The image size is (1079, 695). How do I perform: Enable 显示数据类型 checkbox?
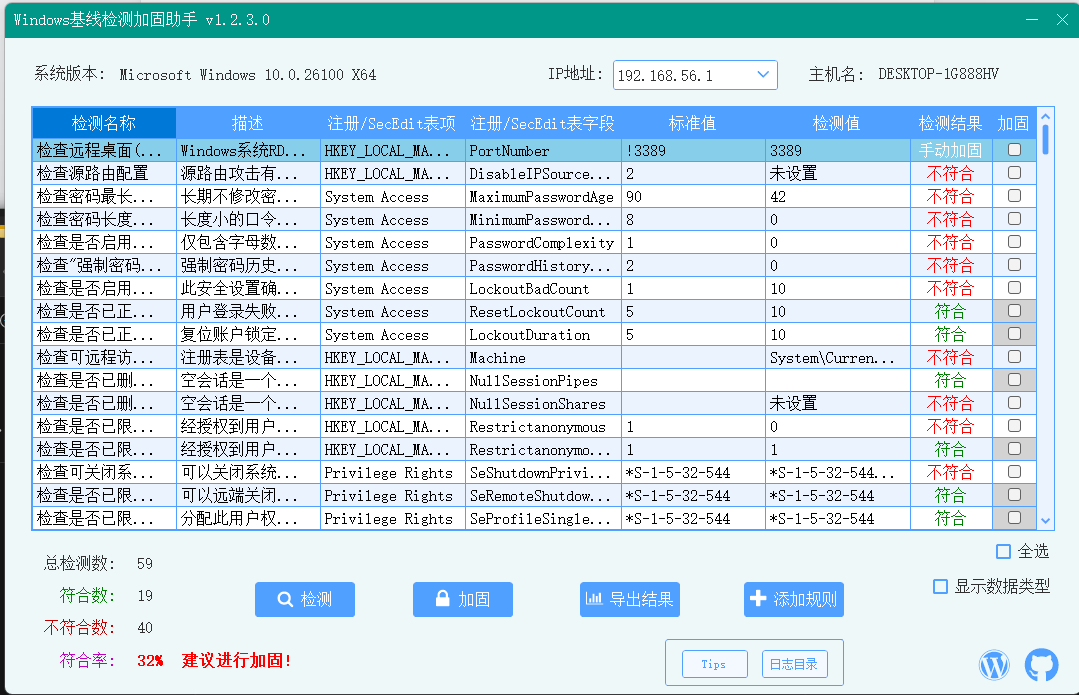click(x=940, y=586)
